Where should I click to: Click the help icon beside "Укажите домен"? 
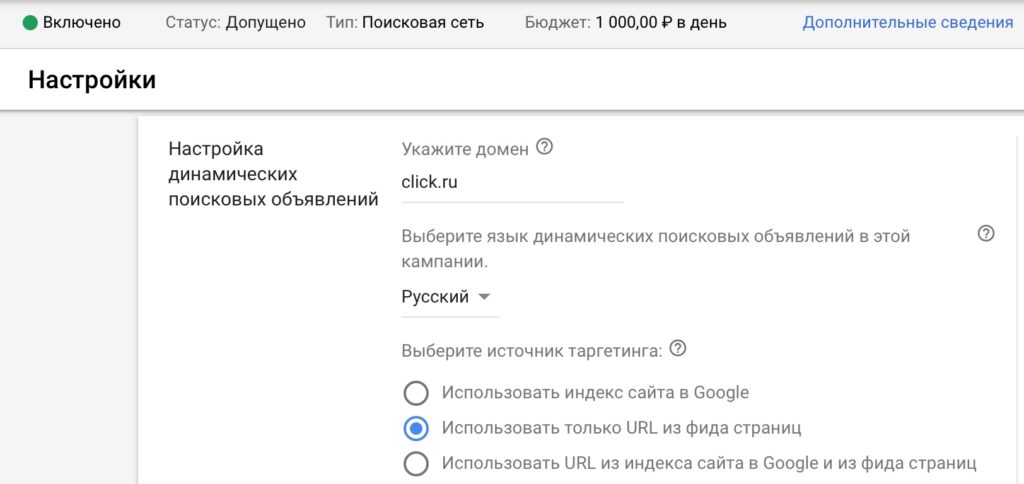pyautogui.click(x=545, y=147)
